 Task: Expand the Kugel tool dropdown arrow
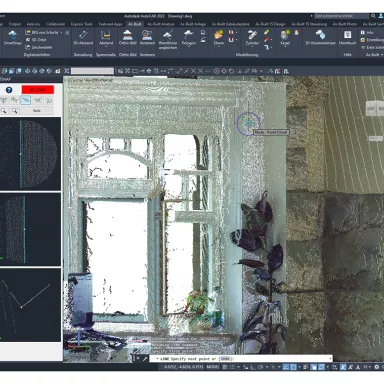point(285,48)
